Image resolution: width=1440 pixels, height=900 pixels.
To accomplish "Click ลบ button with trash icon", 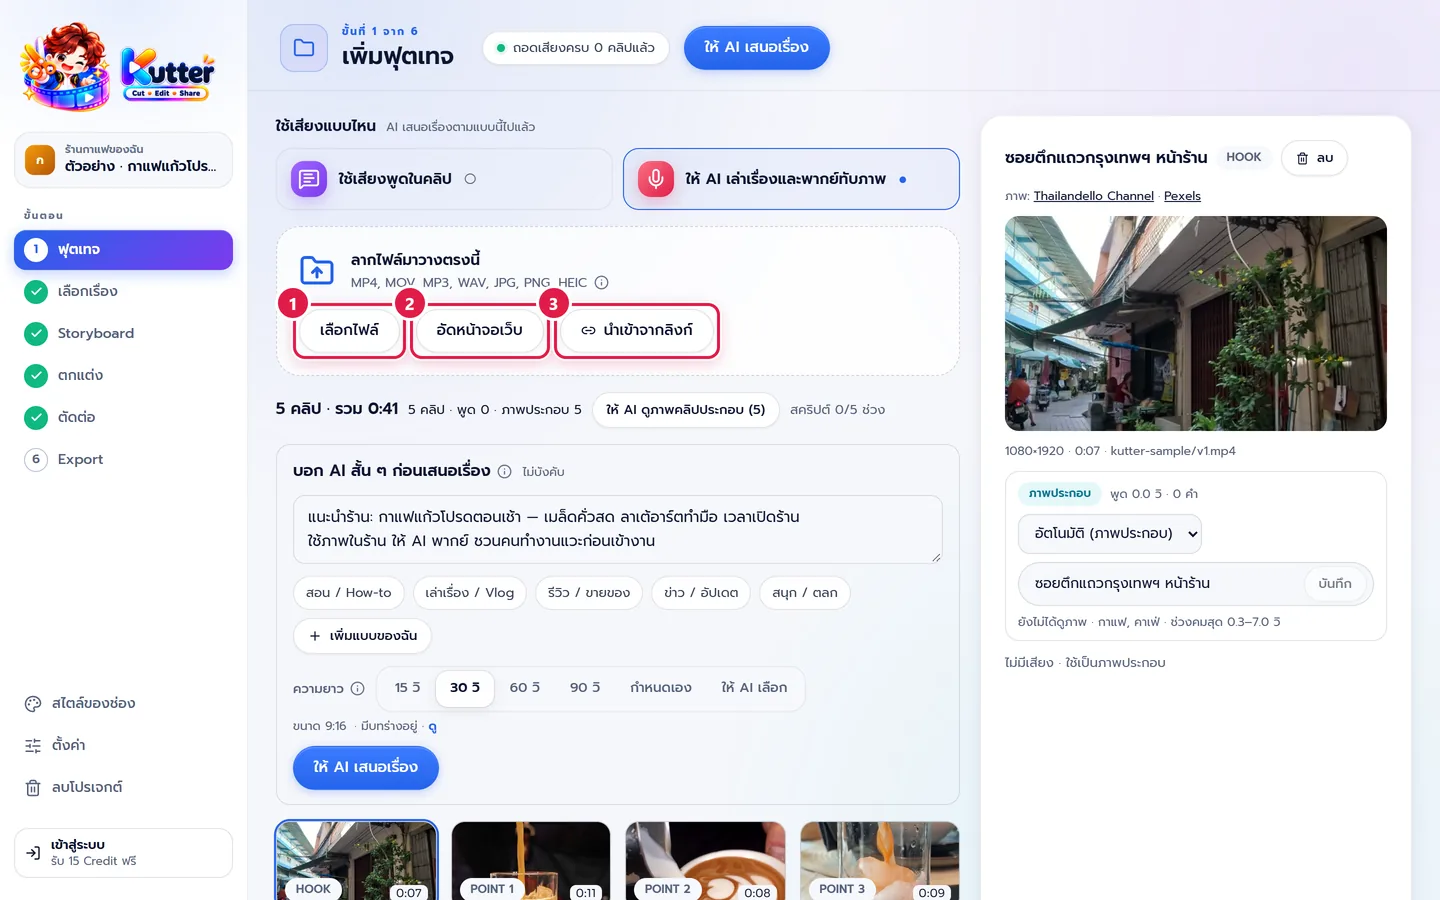I will pyautogui.click(x=1314, y=158).
